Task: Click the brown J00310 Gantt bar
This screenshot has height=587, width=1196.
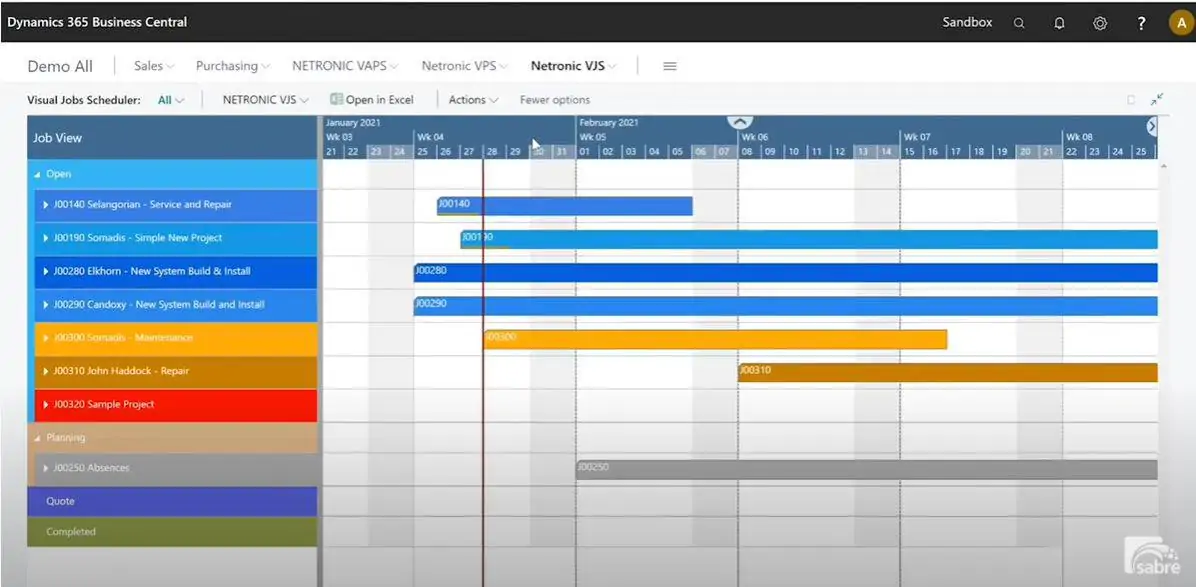Action: coord(947,372)
